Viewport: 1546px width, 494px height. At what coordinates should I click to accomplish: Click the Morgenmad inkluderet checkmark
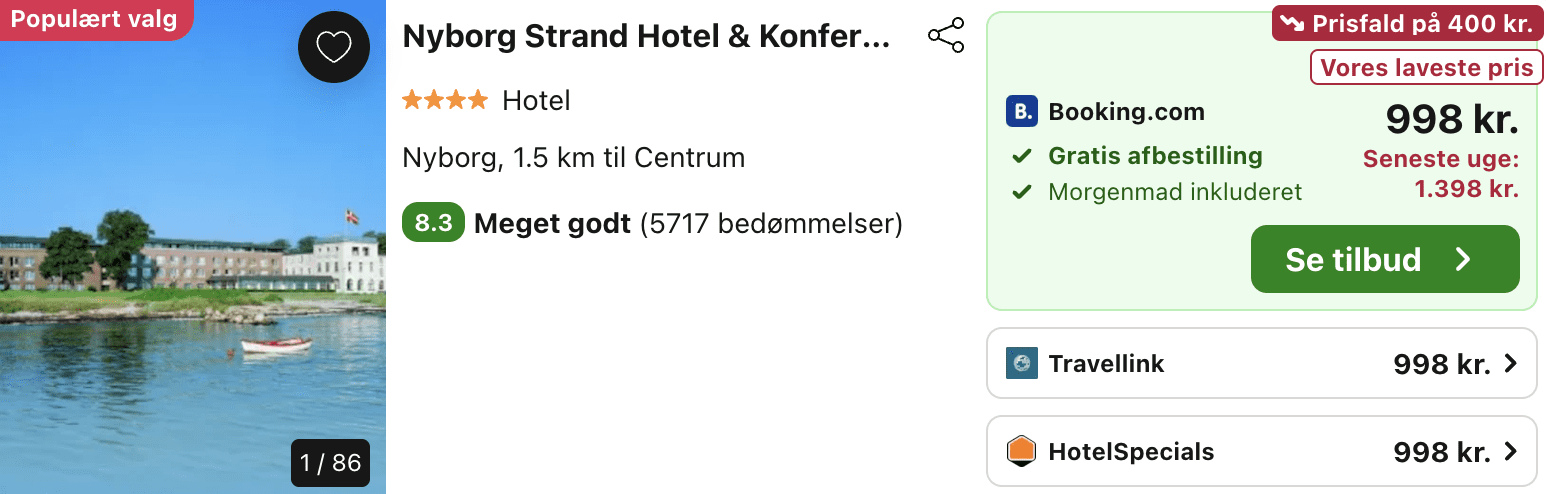(1021, 191)
